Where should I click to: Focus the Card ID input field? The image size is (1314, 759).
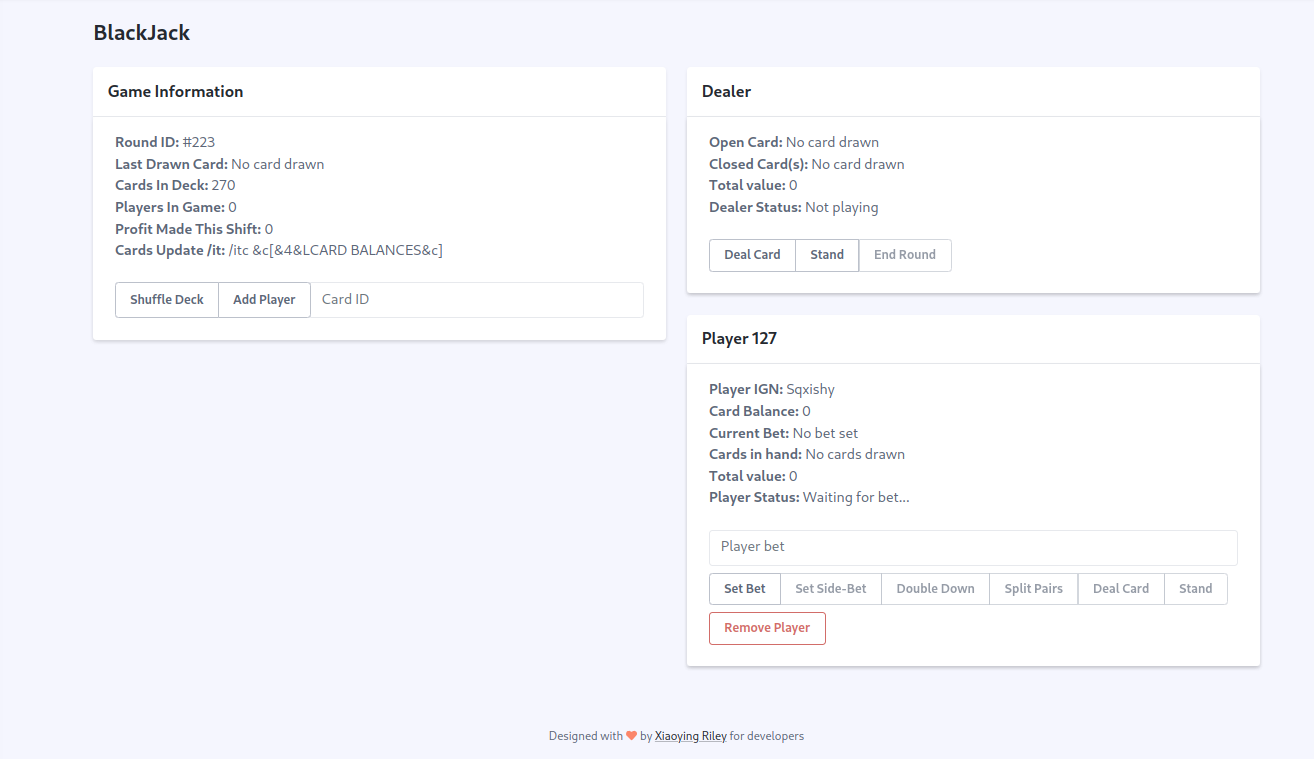476,300
